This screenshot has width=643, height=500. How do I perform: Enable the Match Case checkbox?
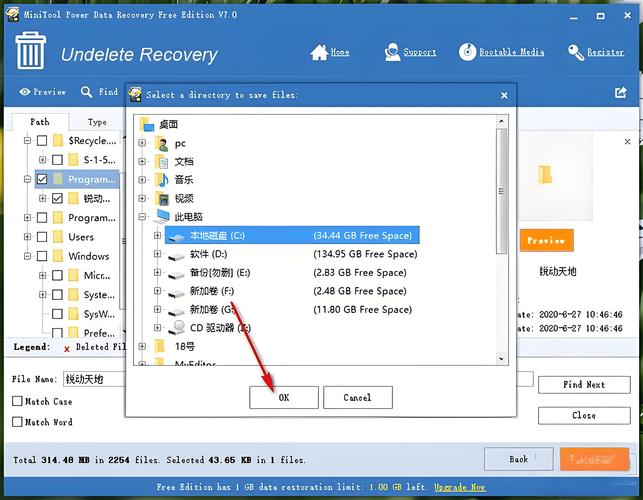pos(17,401)
